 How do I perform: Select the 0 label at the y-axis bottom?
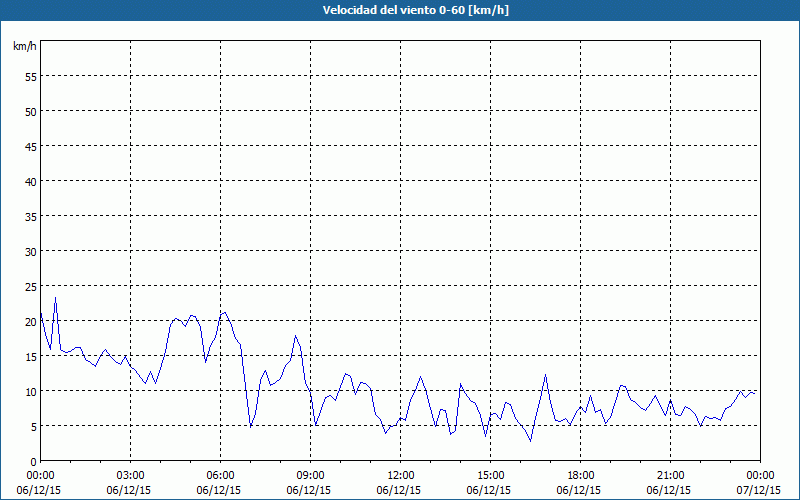34,461
